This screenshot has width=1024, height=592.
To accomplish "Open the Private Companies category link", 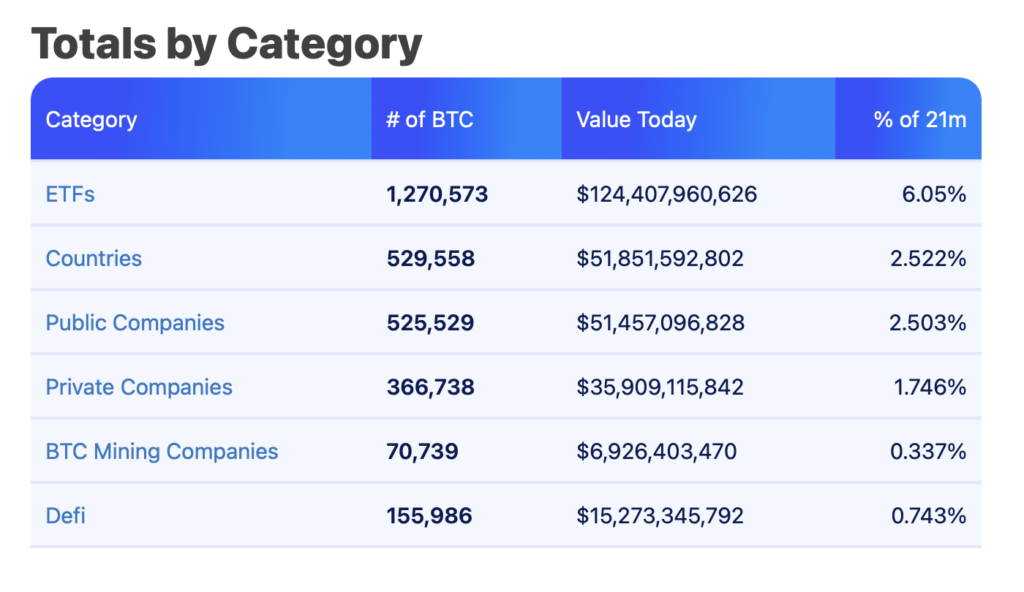I will pyautogui.click(x=139, y=387).
